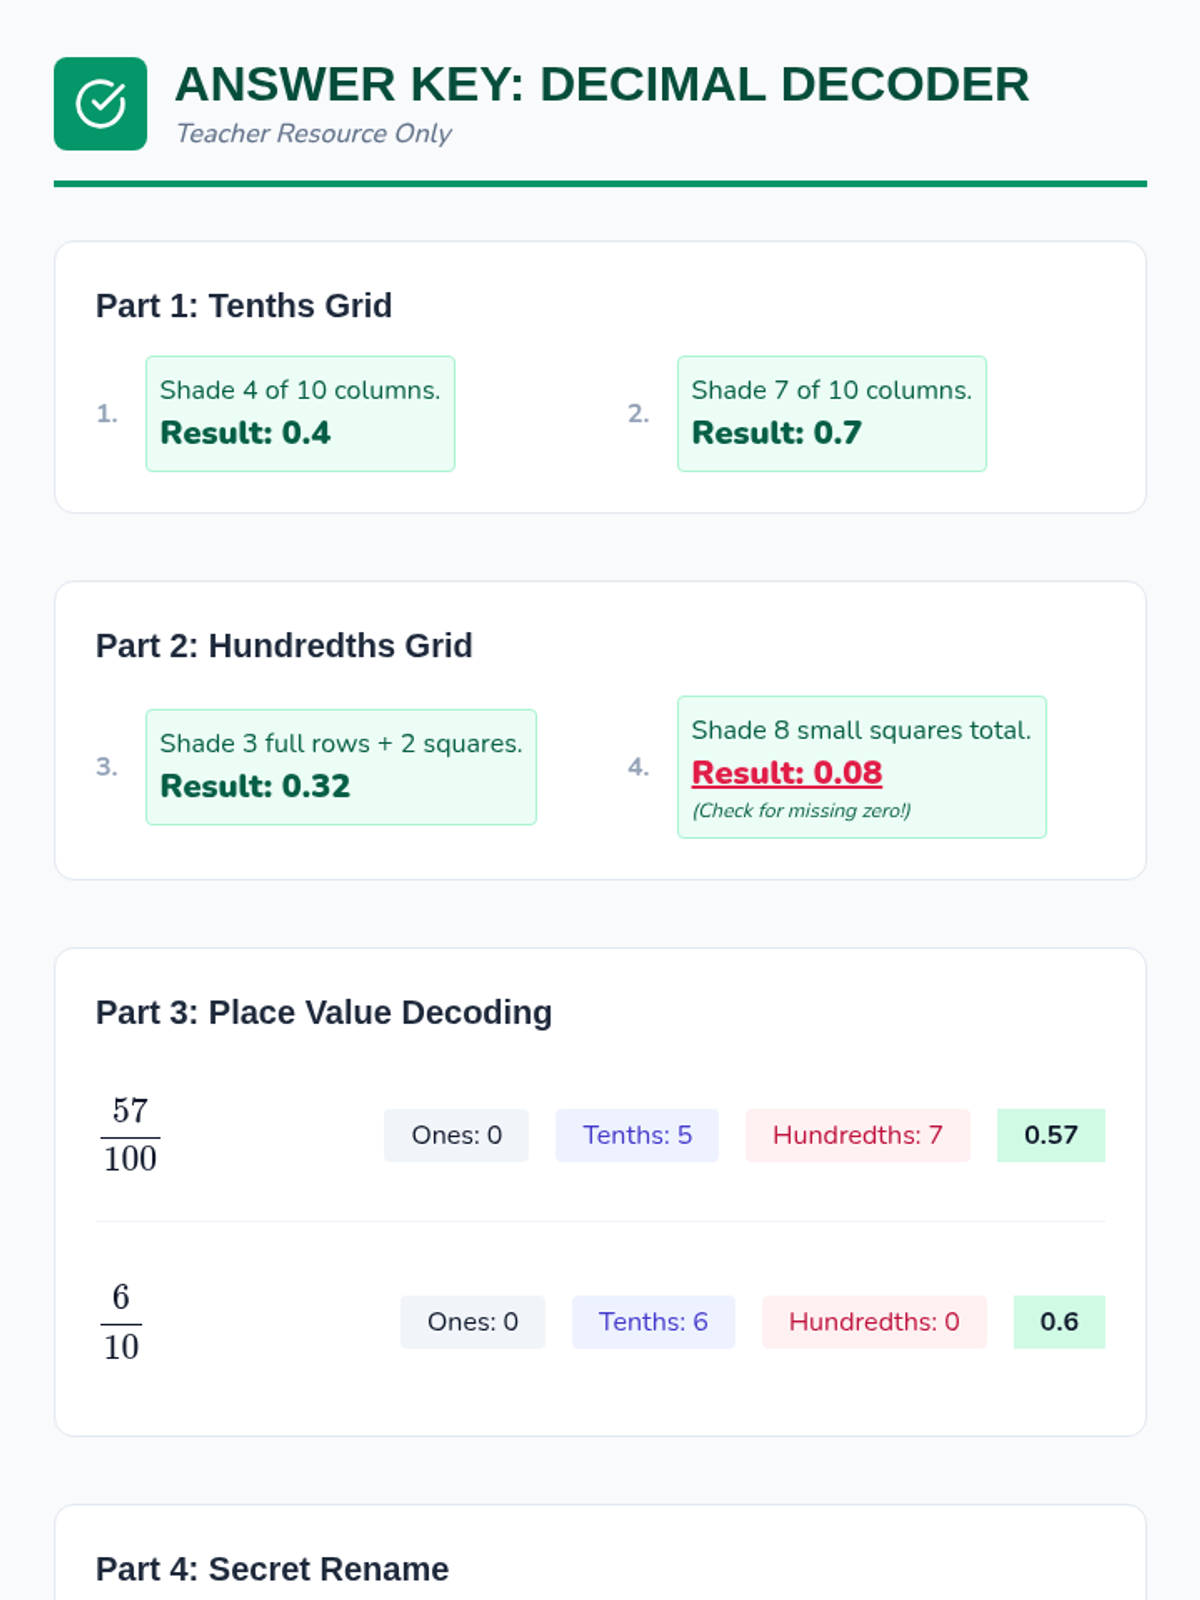Click the Hundredths: 0 badge

pos(874,1322)
